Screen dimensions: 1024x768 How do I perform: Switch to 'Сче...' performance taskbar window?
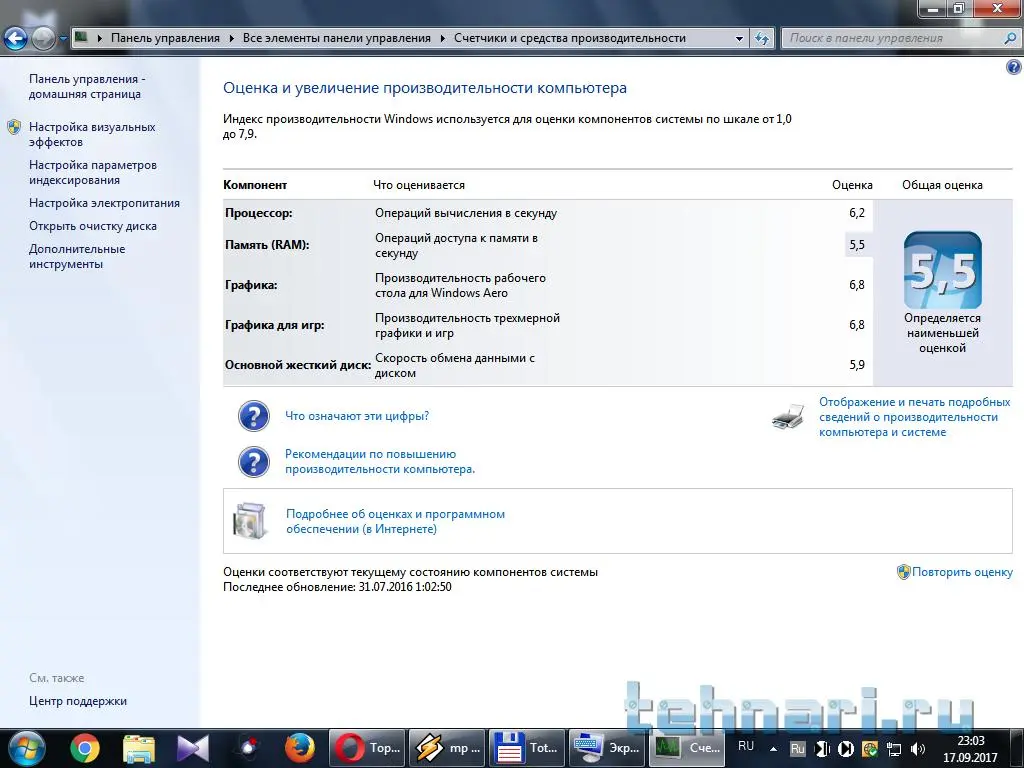coord(688,748)
